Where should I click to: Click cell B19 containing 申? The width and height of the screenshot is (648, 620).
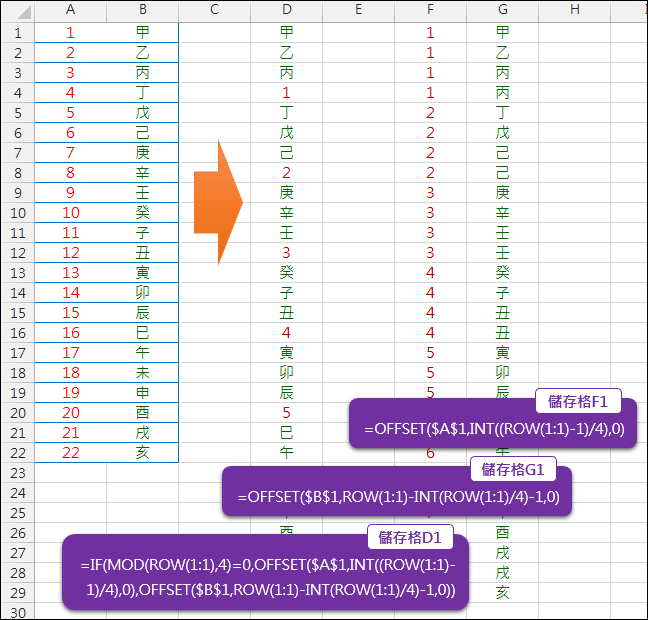[143, 393]
